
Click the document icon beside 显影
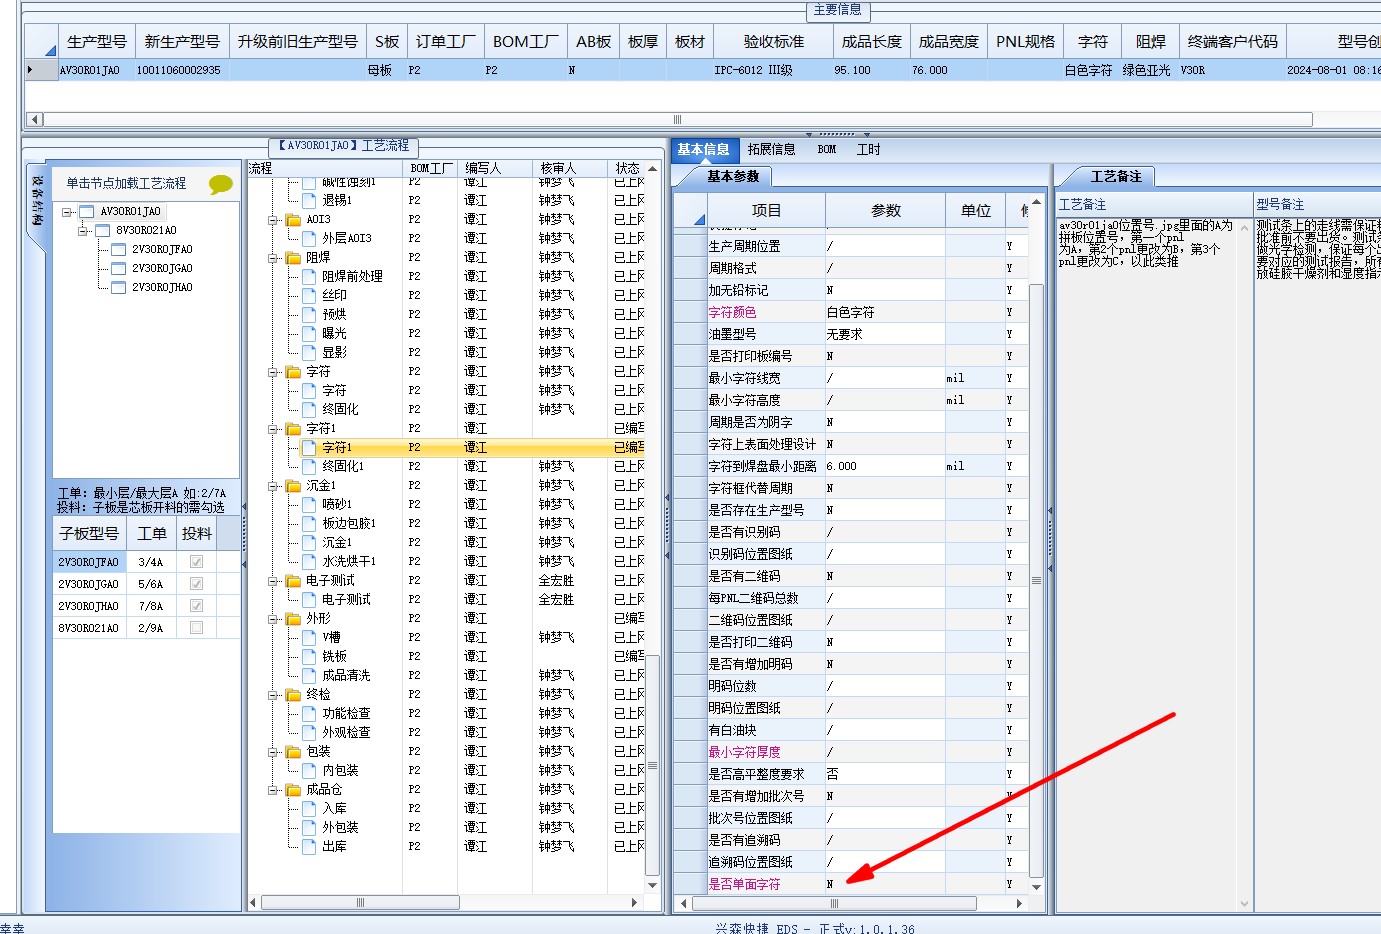(309, 353)
